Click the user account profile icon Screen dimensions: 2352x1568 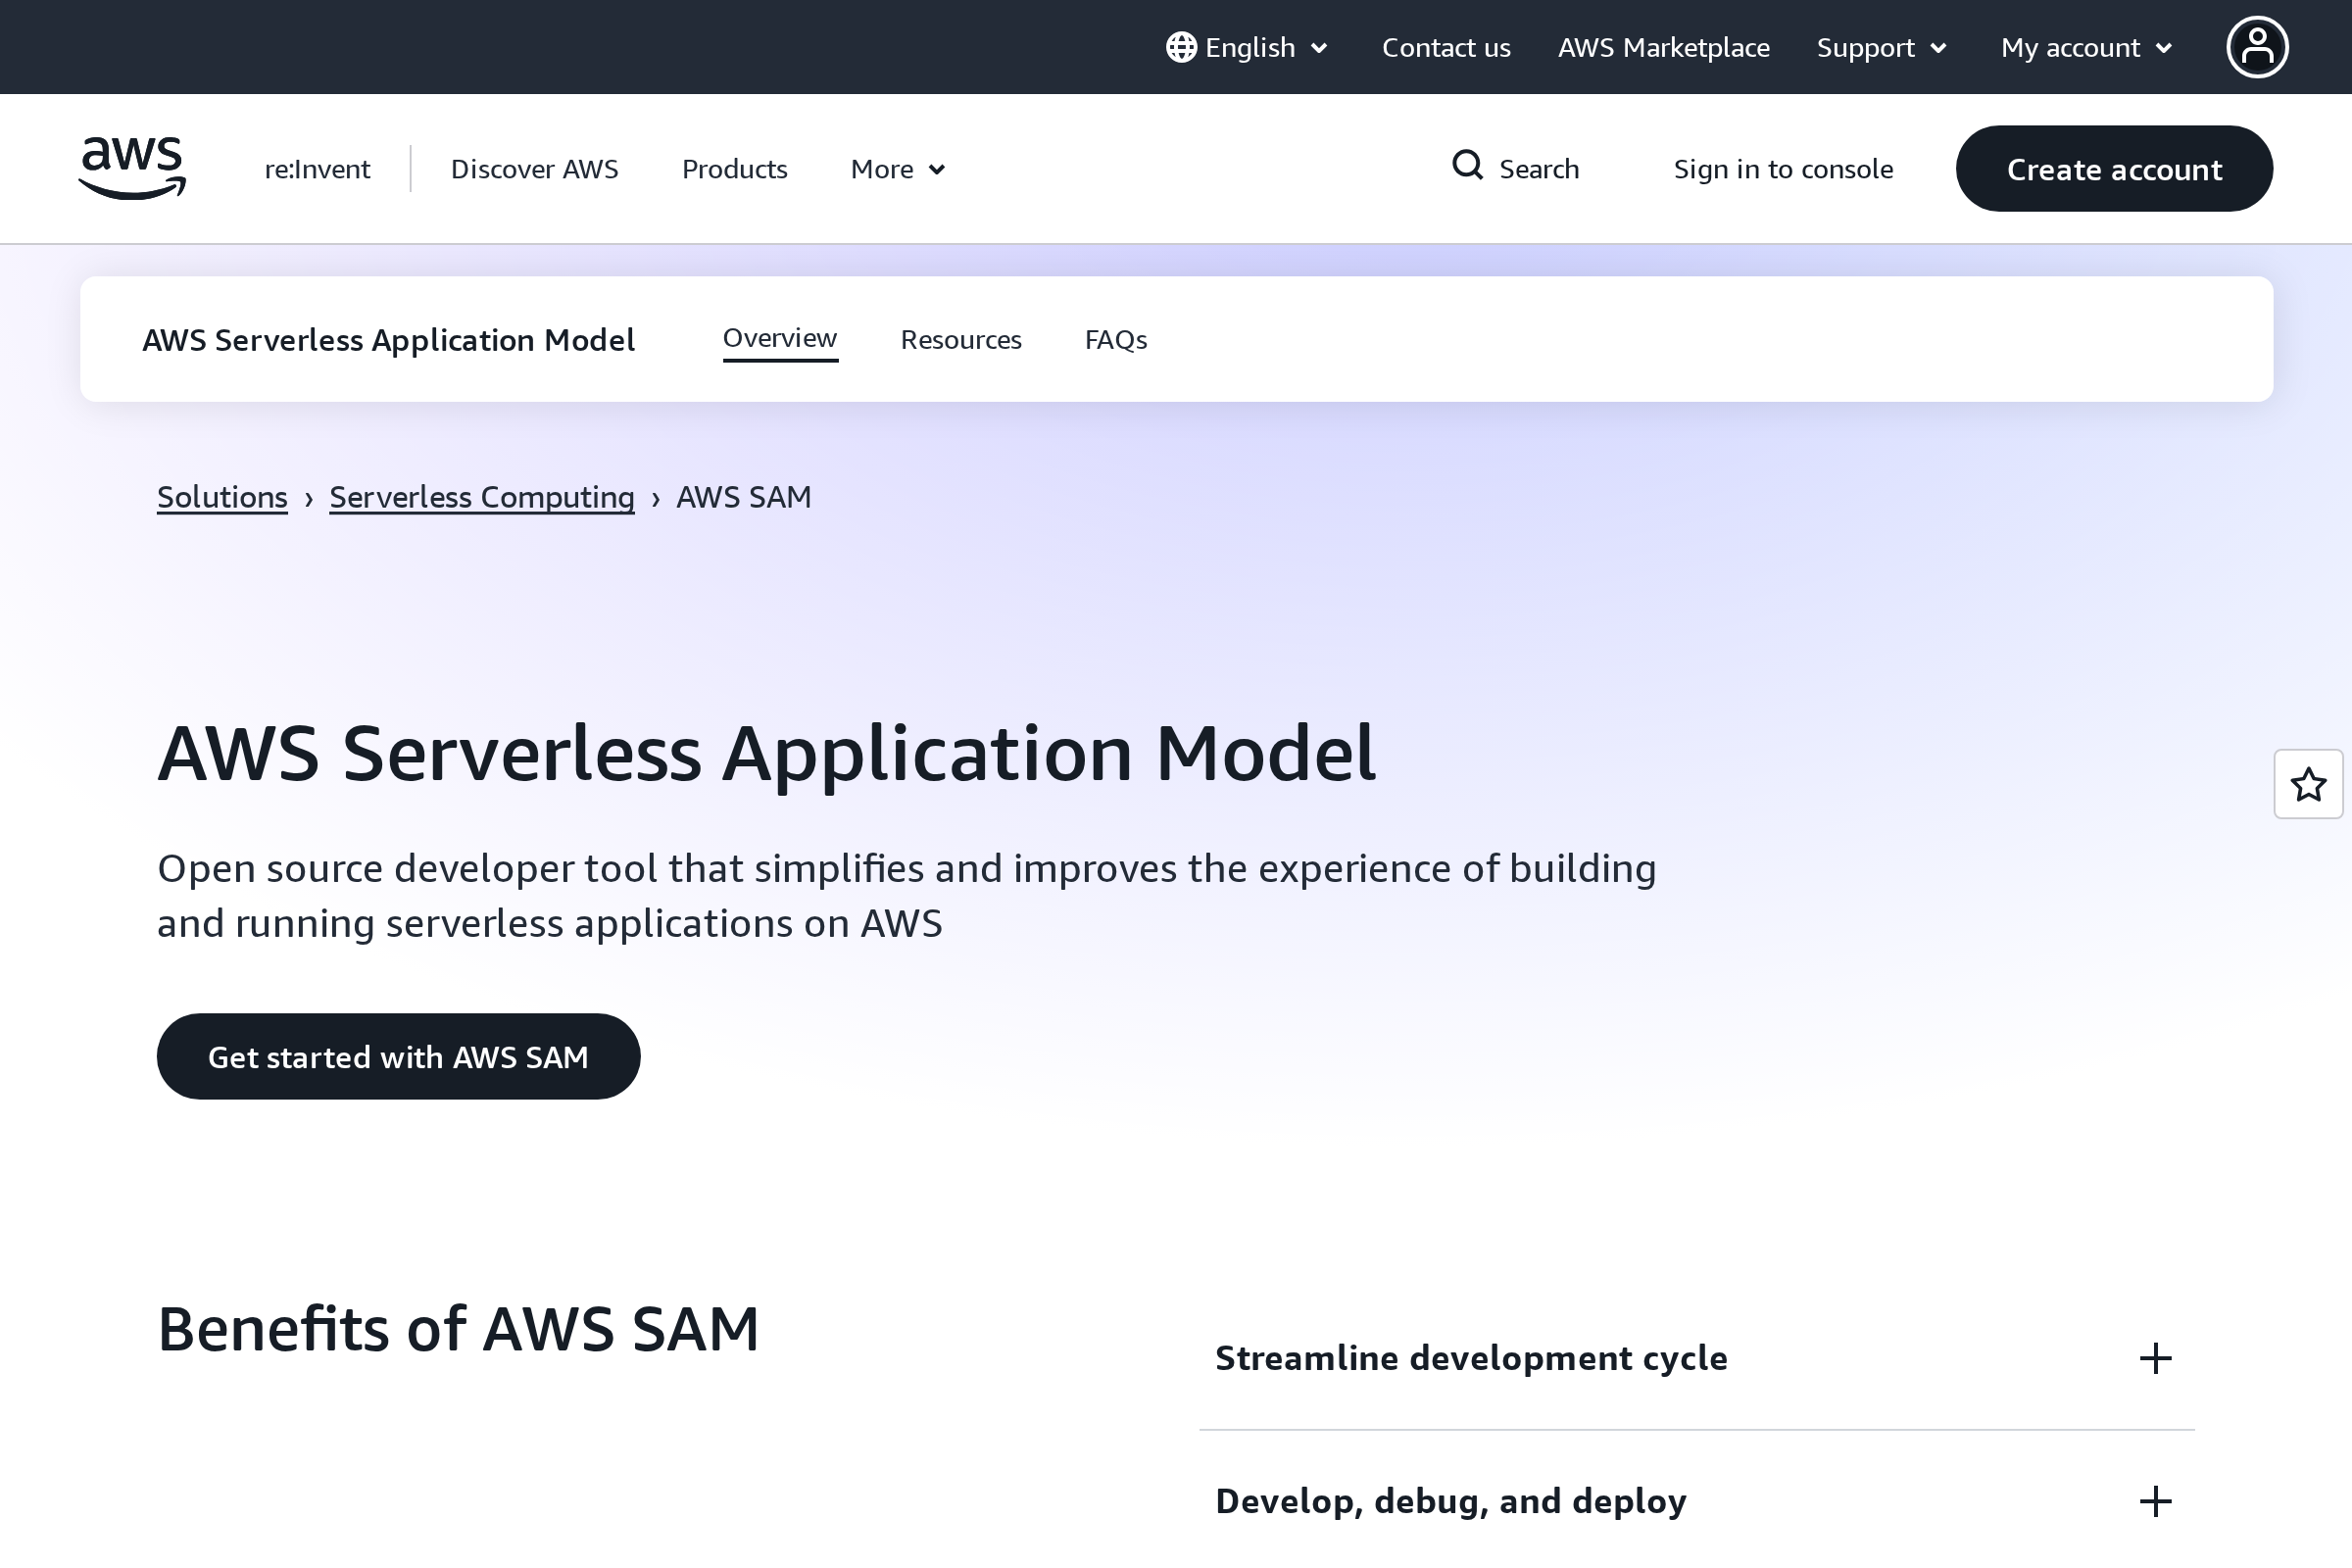[x=2258, y=47]
